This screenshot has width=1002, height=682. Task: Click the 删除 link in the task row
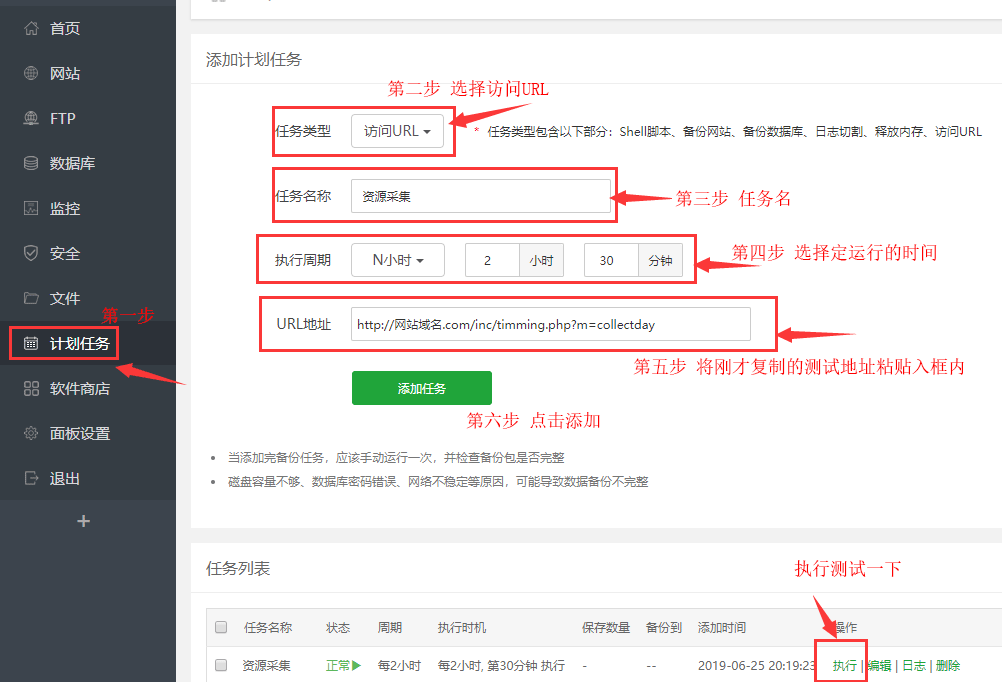[x=947, y=665]
